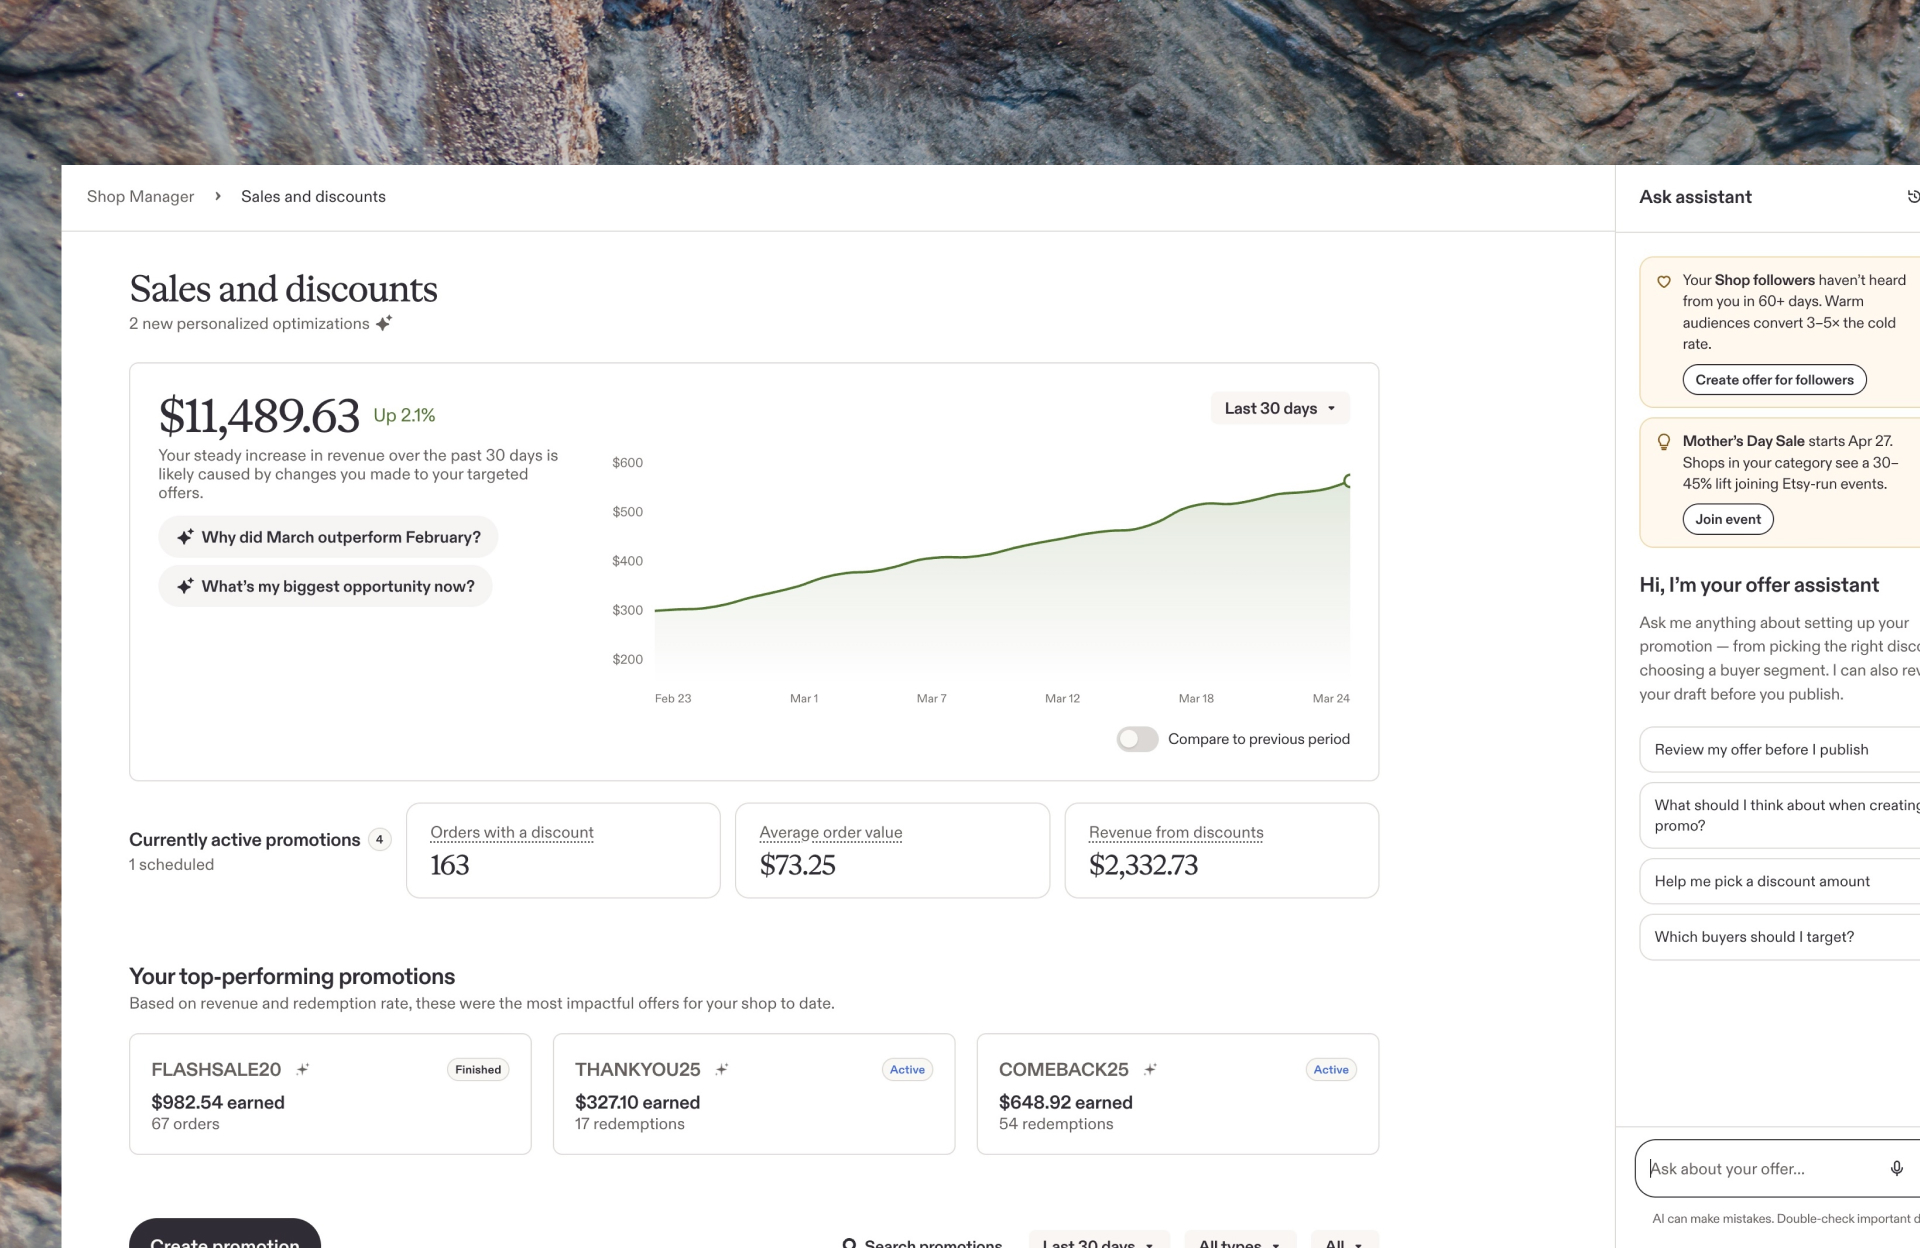The image size is (1920, 1248).
Task: Open assistant chat history icon
Action: [x=1912, y=197]
